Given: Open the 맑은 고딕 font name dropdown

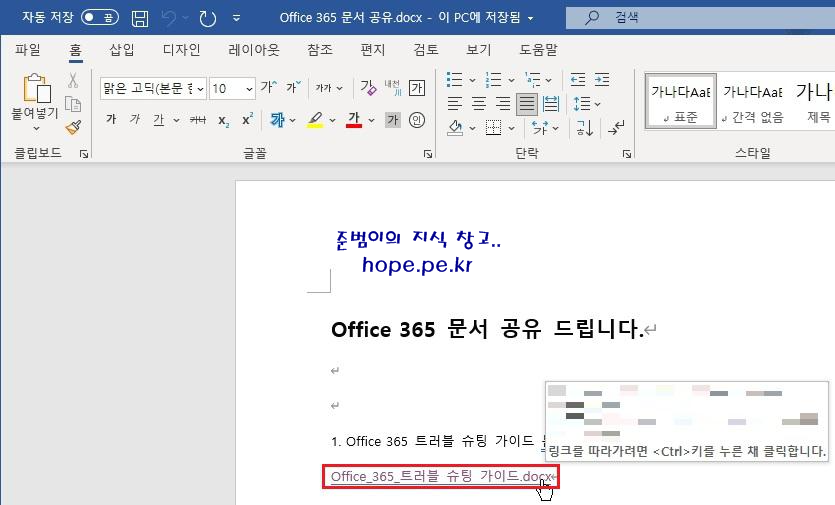Looking at the screenshot, I should coord(200,89).
